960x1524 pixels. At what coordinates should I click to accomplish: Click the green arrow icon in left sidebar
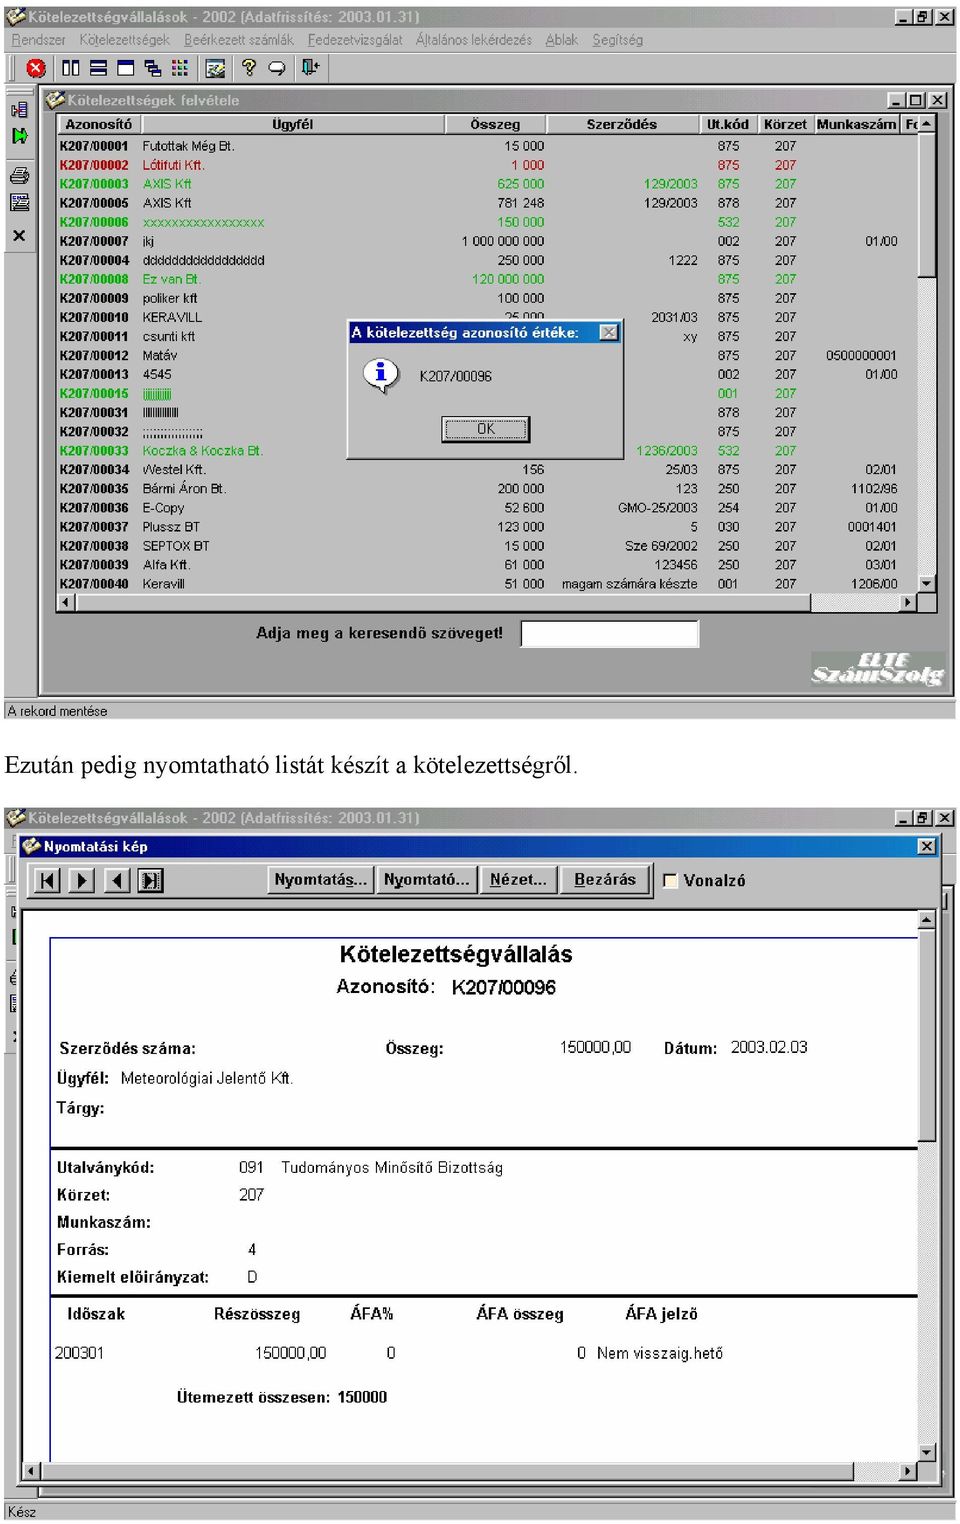pos(19,136)
